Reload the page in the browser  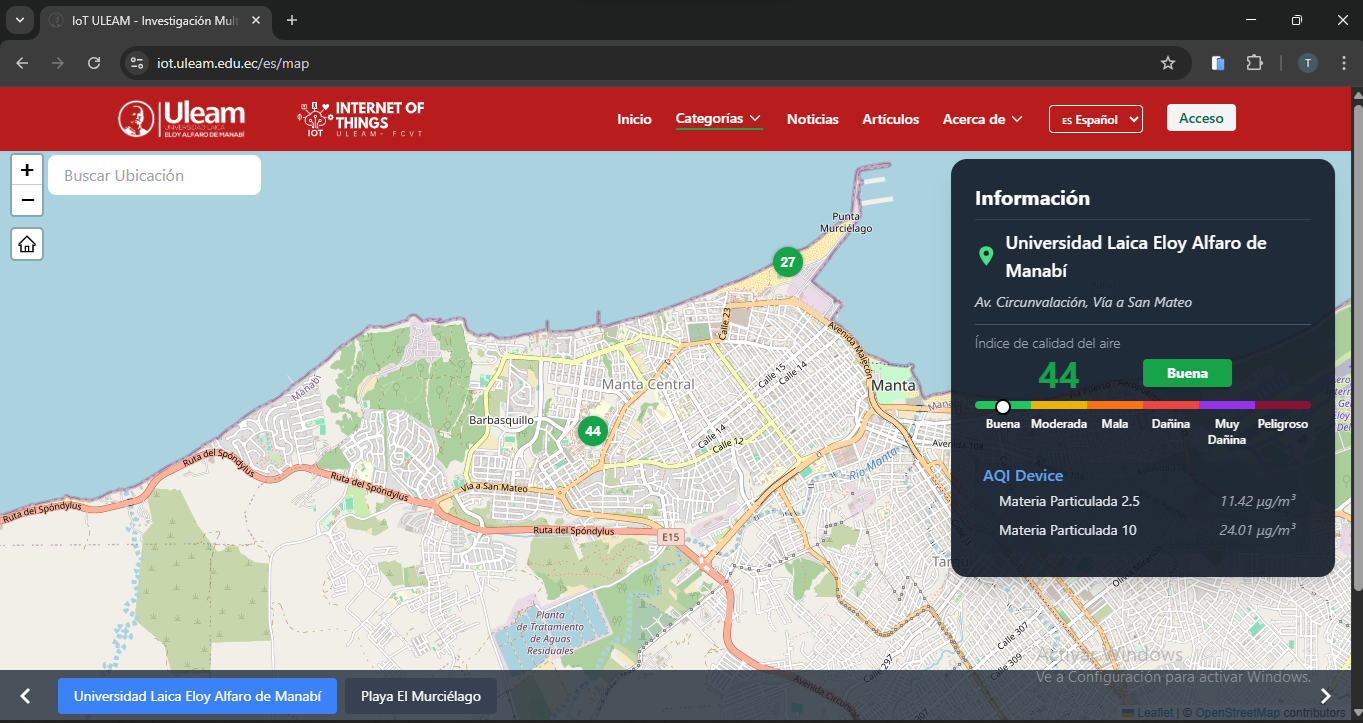(x=94, y=63)
